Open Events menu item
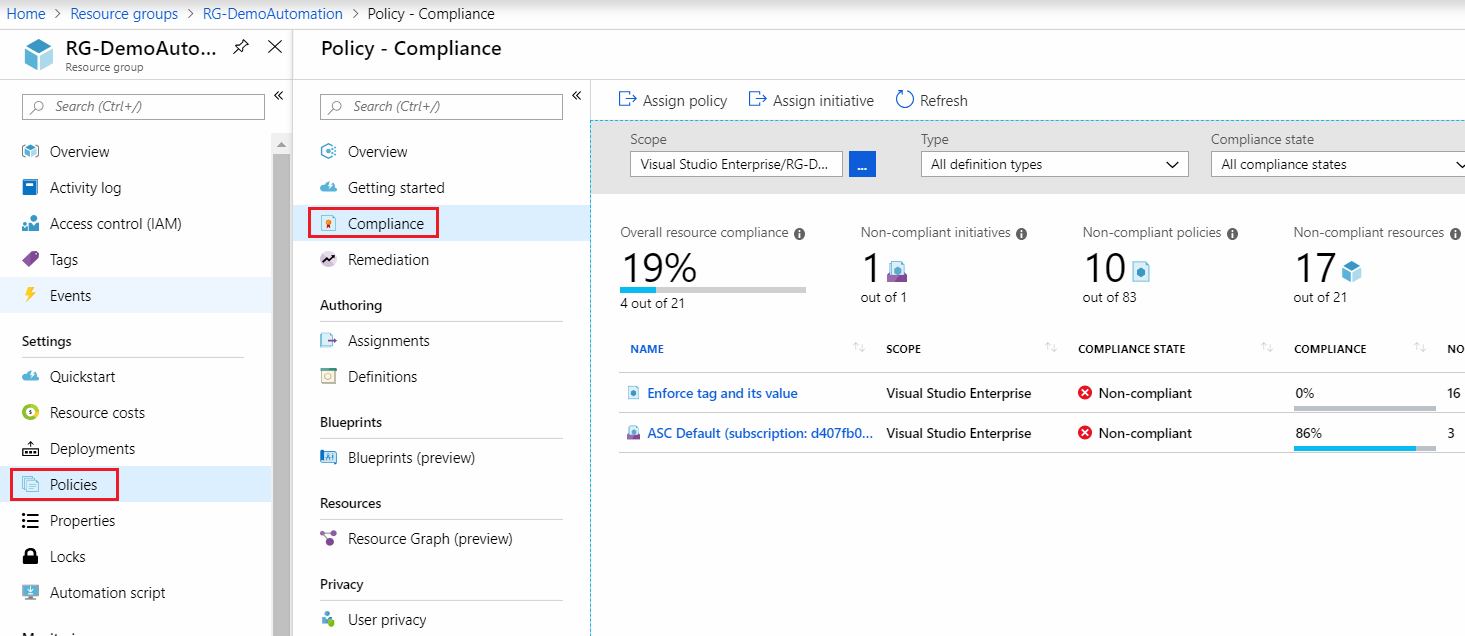The height and width of the screenshot is (636, 1465). pos(70,296)
